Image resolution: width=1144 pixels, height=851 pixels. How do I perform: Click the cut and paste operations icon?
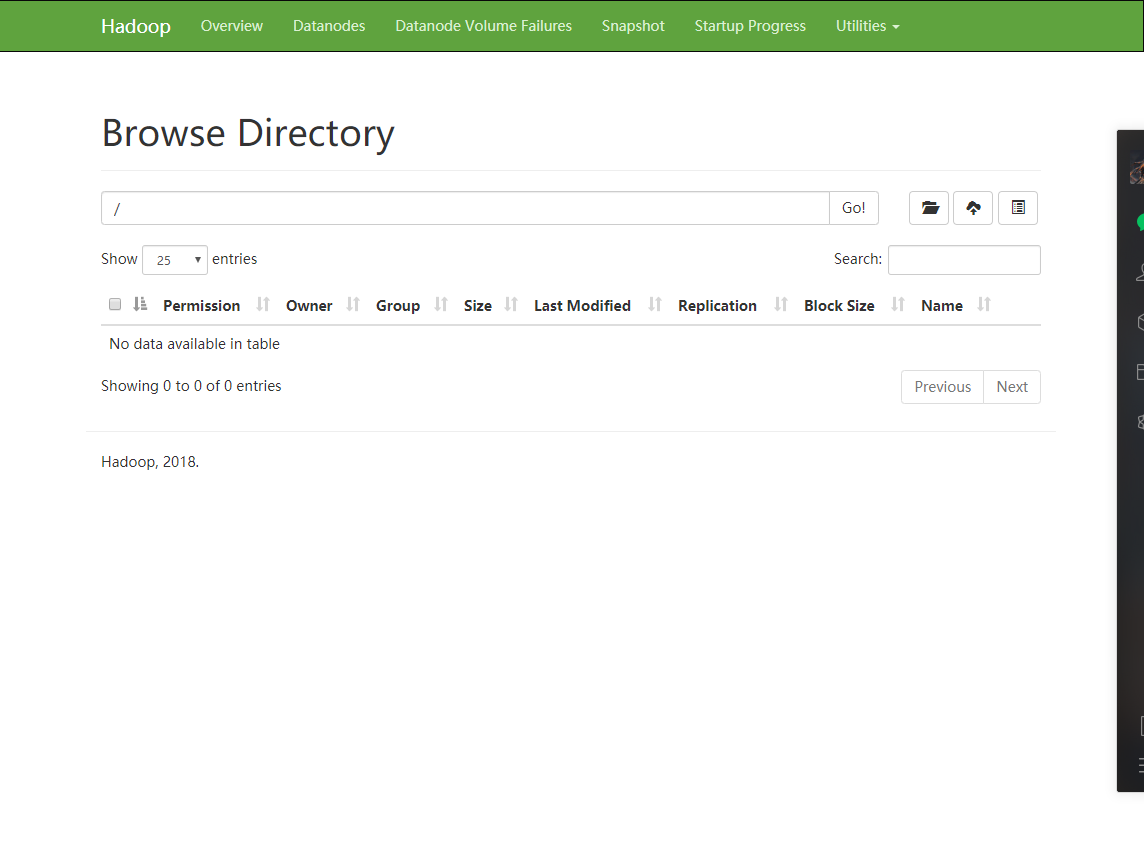[1017, 207]
